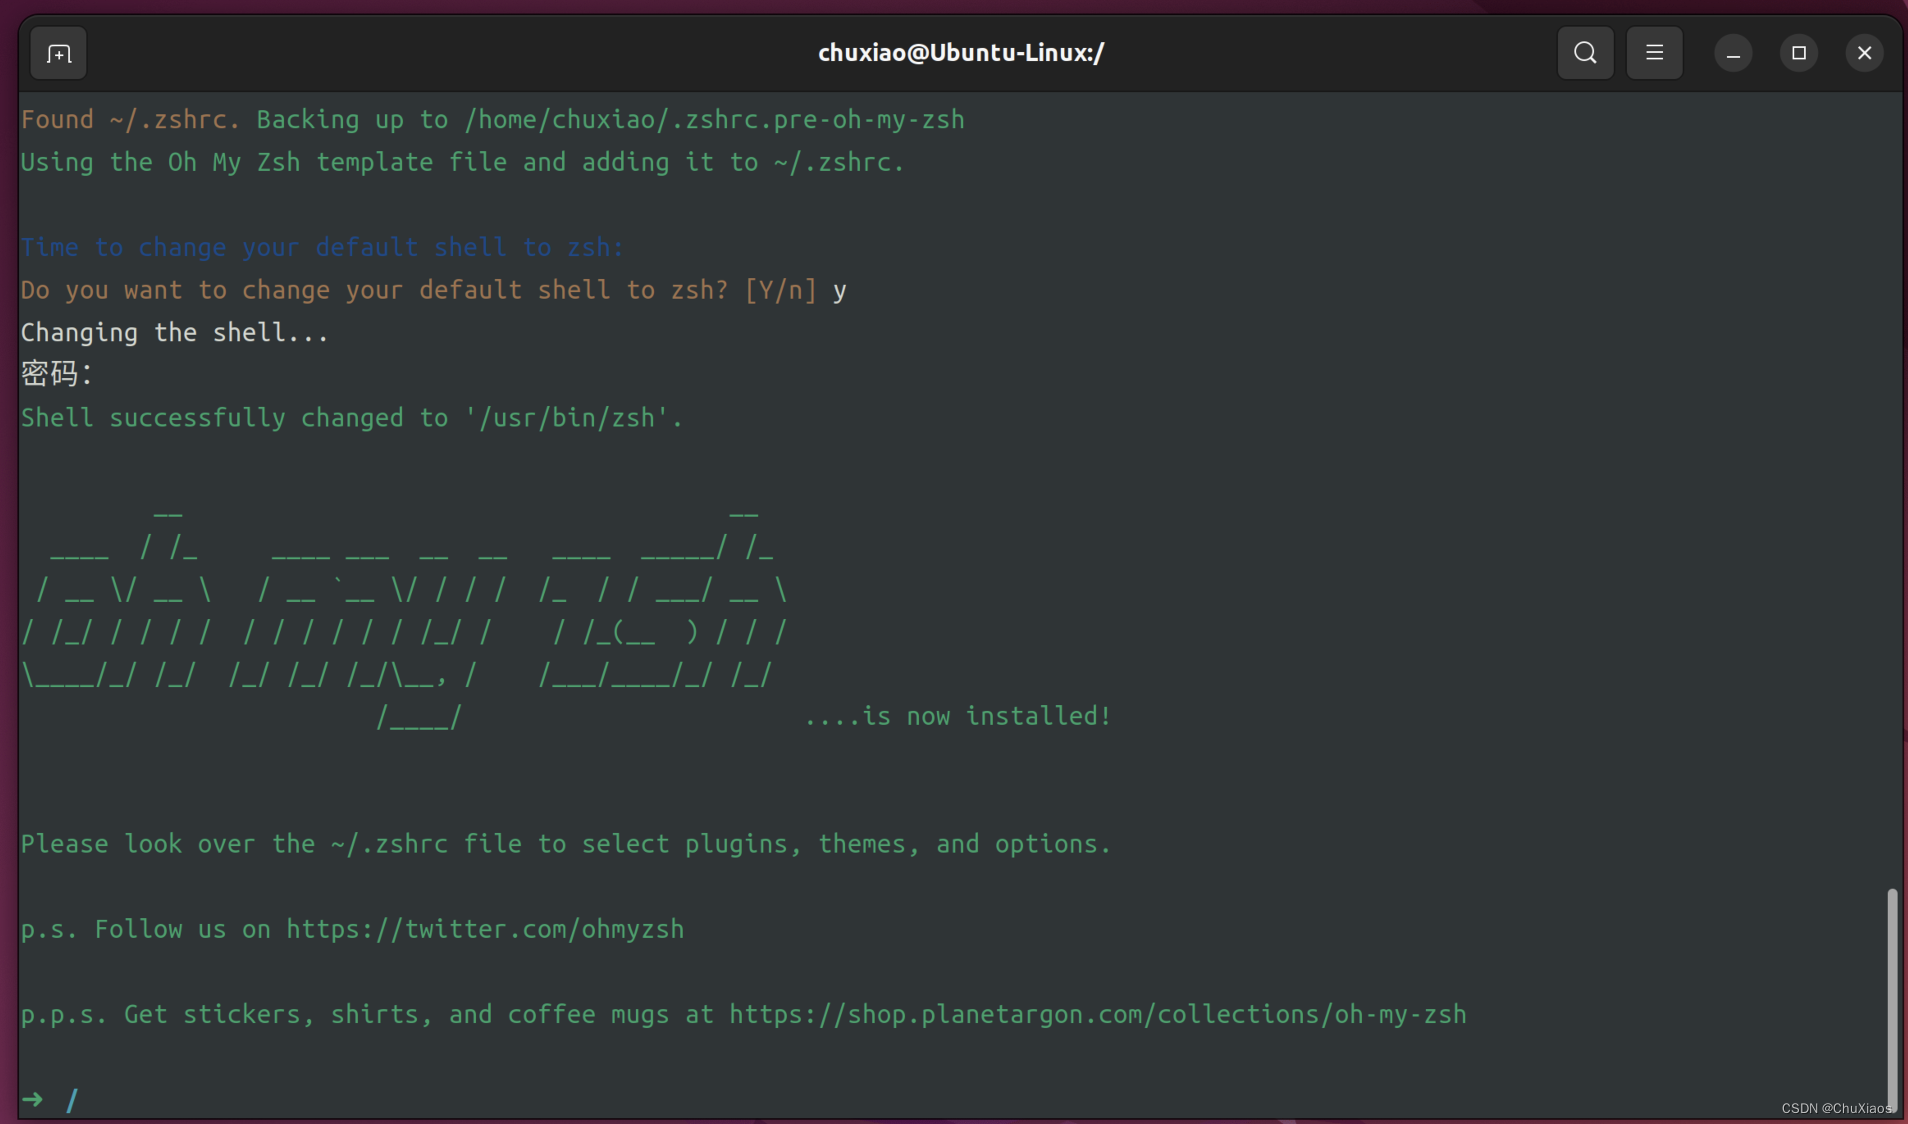This screenshot has height=1124, width=1908.
Task: Click the 'Found ~/.zshrc. Backing up' line
Action: click(x=493, y=120)
